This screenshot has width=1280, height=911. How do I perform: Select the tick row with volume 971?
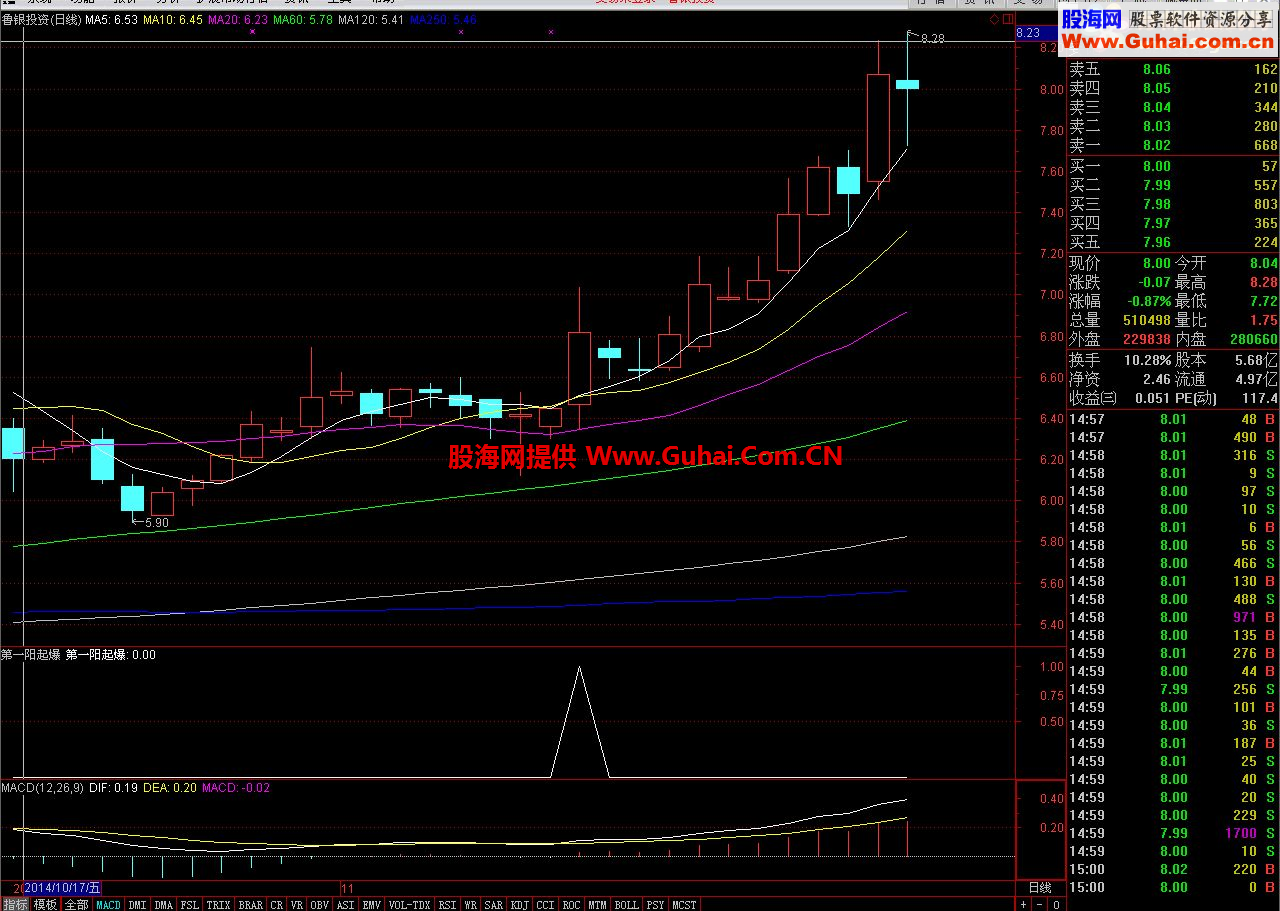pyautogui.click(x=1172, y=617)
